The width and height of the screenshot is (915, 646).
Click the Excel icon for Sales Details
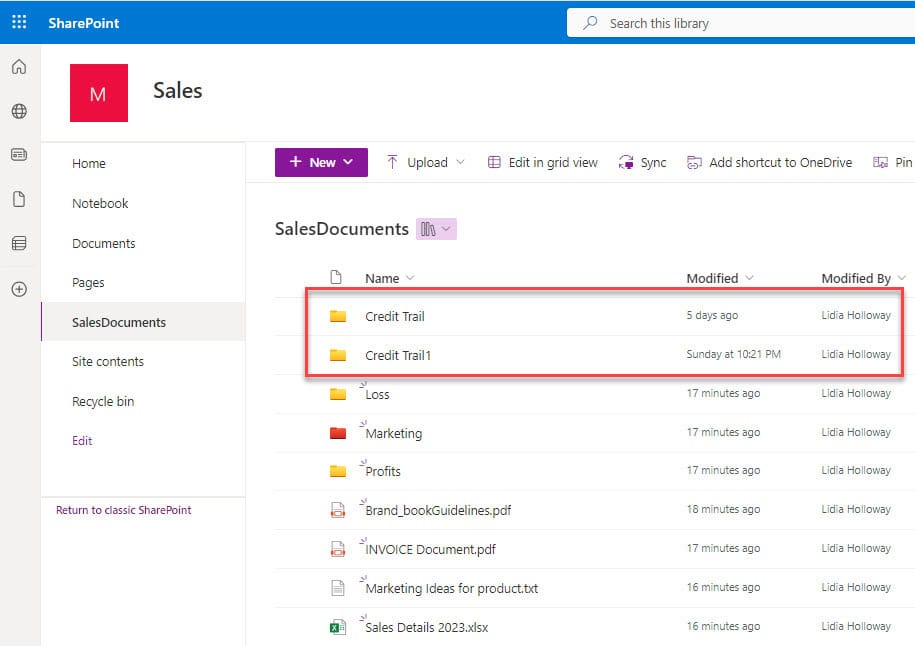(x=338, y=627)
